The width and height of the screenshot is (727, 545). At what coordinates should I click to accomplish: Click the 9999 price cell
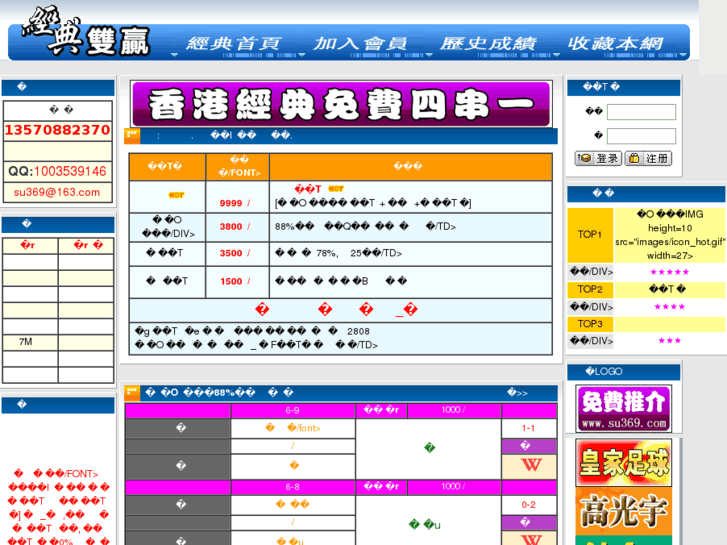tap(237, 197)
